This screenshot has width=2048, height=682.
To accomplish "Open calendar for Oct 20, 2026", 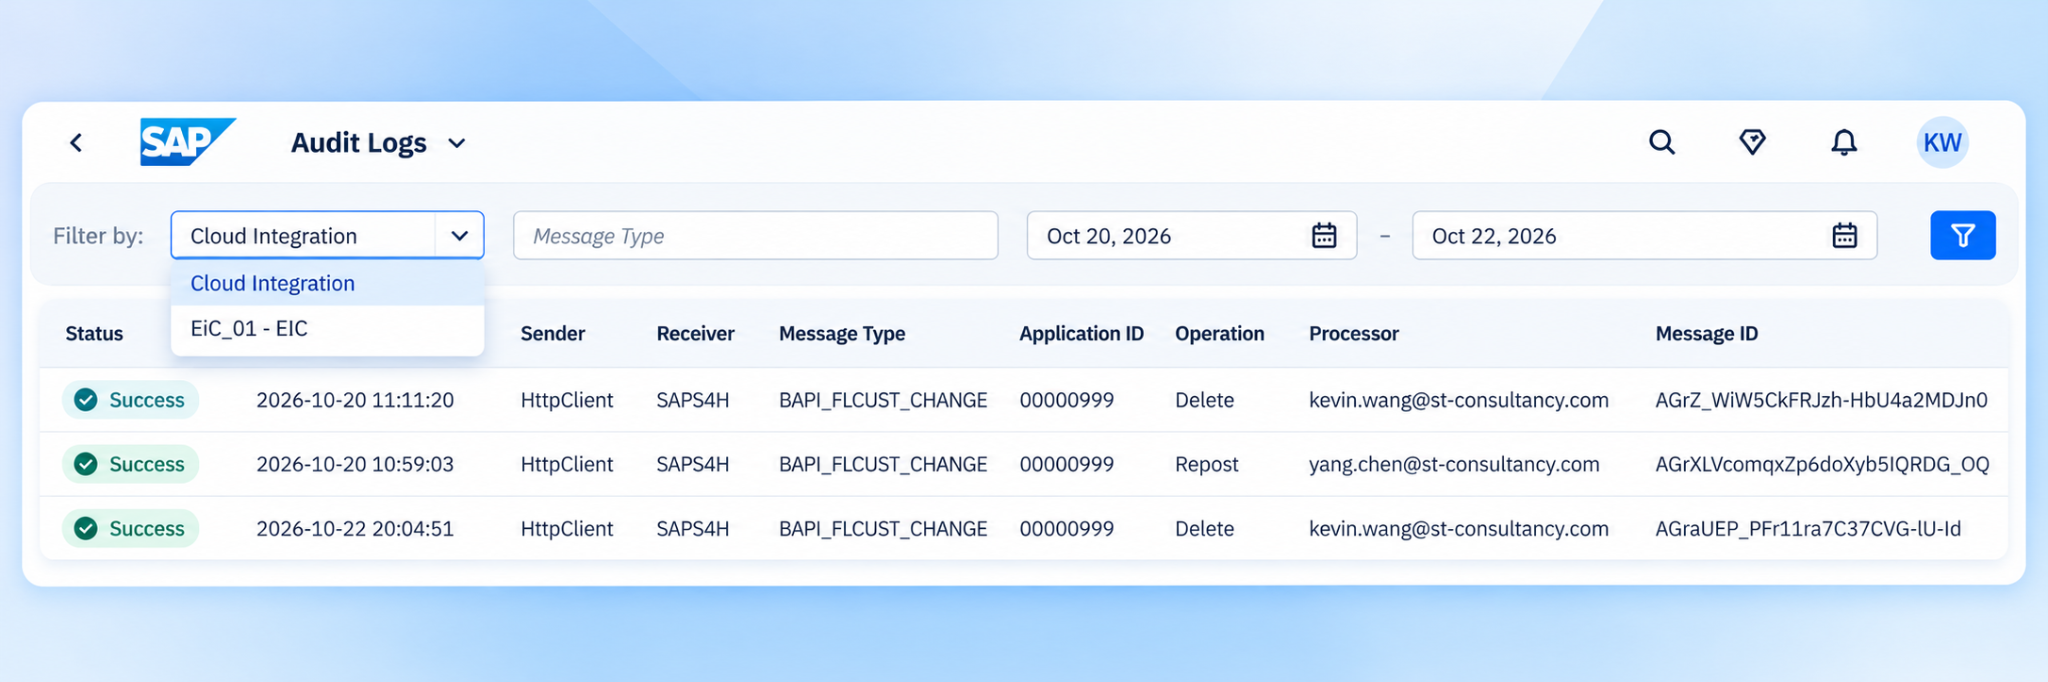I will point(1324,236).
